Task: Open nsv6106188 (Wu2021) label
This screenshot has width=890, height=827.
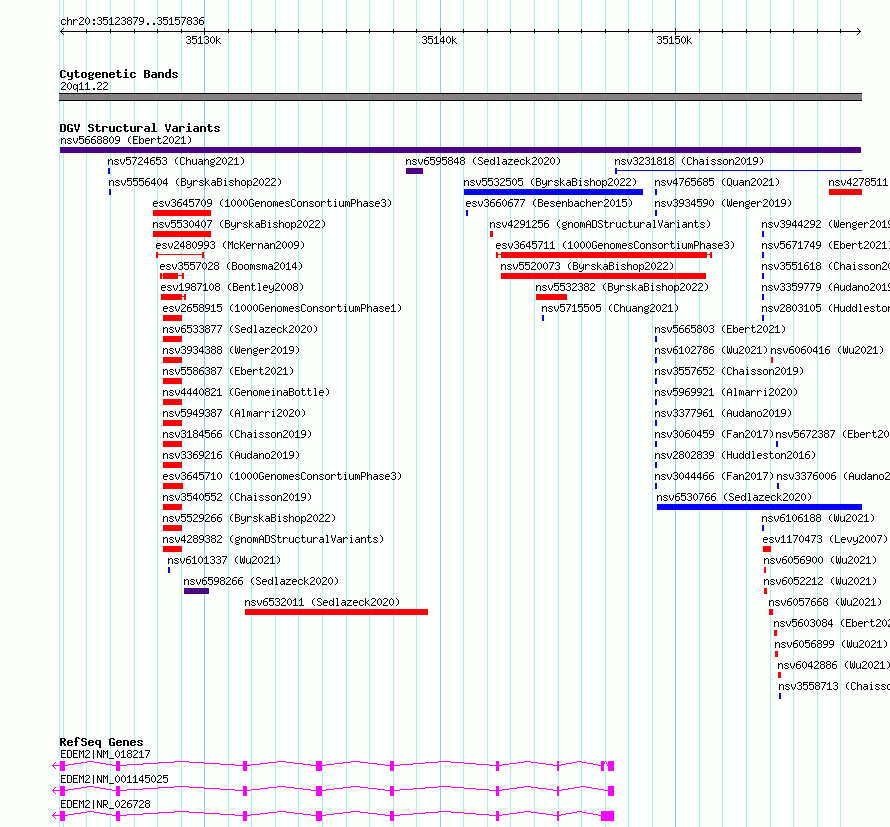Action: [818, 518]
